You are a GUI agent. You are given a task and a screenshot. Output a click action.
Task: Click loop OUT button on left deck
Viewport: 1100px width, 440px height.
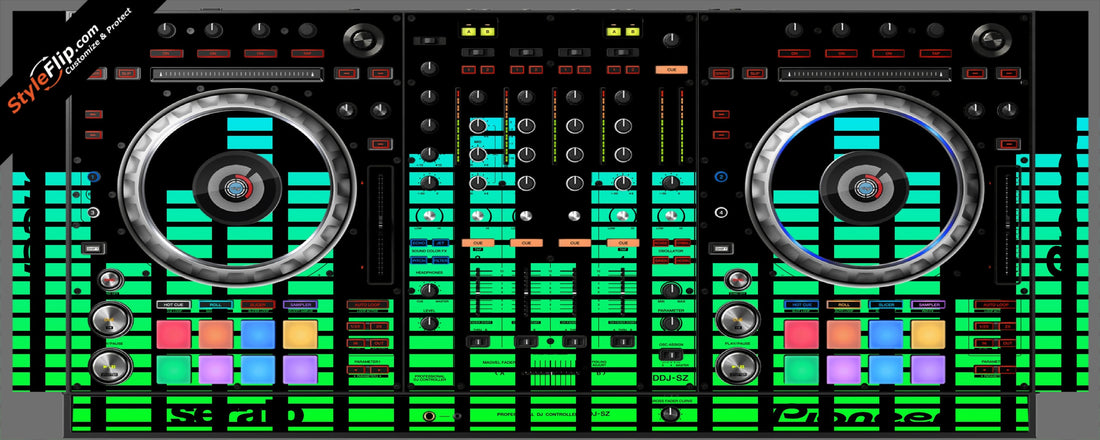[378, 343]
